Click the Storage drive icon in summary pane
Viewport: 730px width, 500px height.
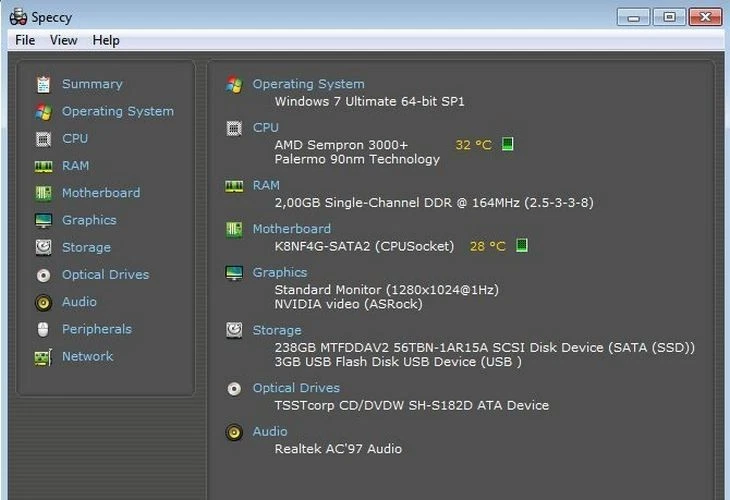click(x=234, y=331)
